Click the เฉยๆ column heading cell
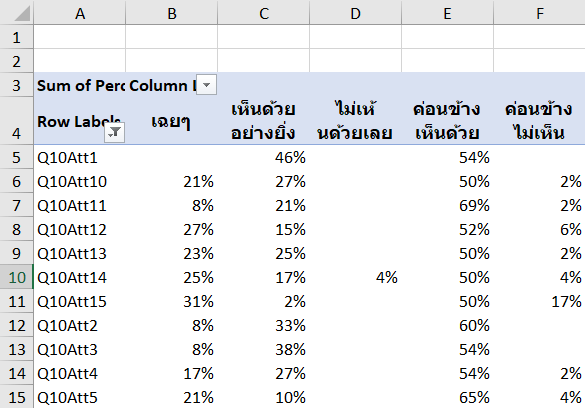Viewport: 585px width, 408px height. (172, 121)
